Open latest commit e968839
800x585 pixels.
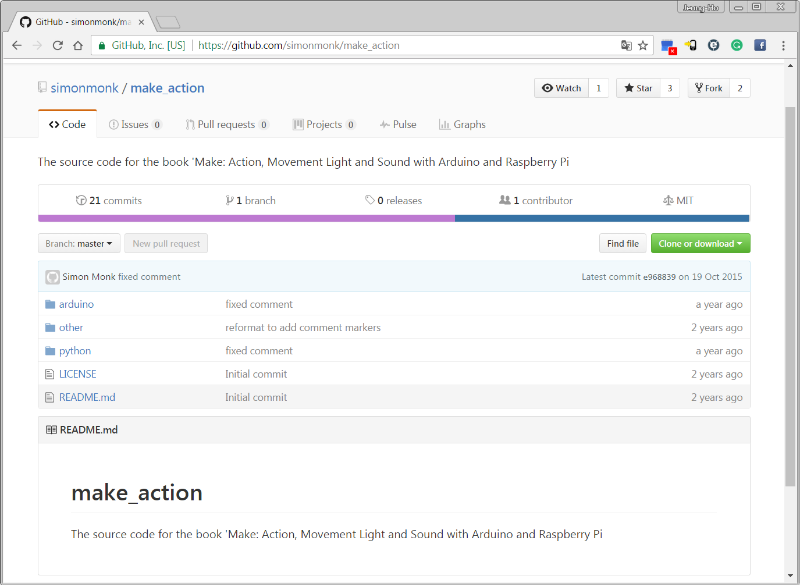coord(659,277)
